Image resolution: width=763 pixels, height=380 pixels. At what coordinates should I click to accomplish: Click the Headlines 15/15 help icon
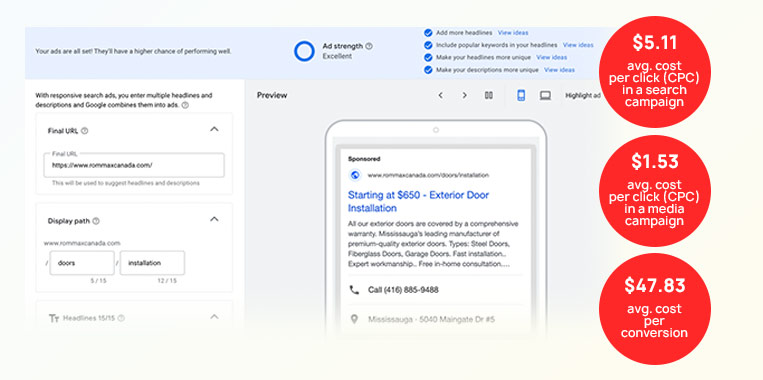121,318
